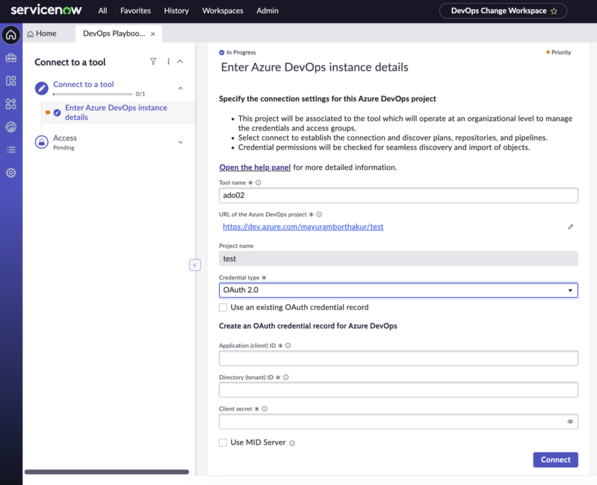Click info icon next to Application (client) ID
This screenshot has width=597, height=485.
tap(288, 346)
